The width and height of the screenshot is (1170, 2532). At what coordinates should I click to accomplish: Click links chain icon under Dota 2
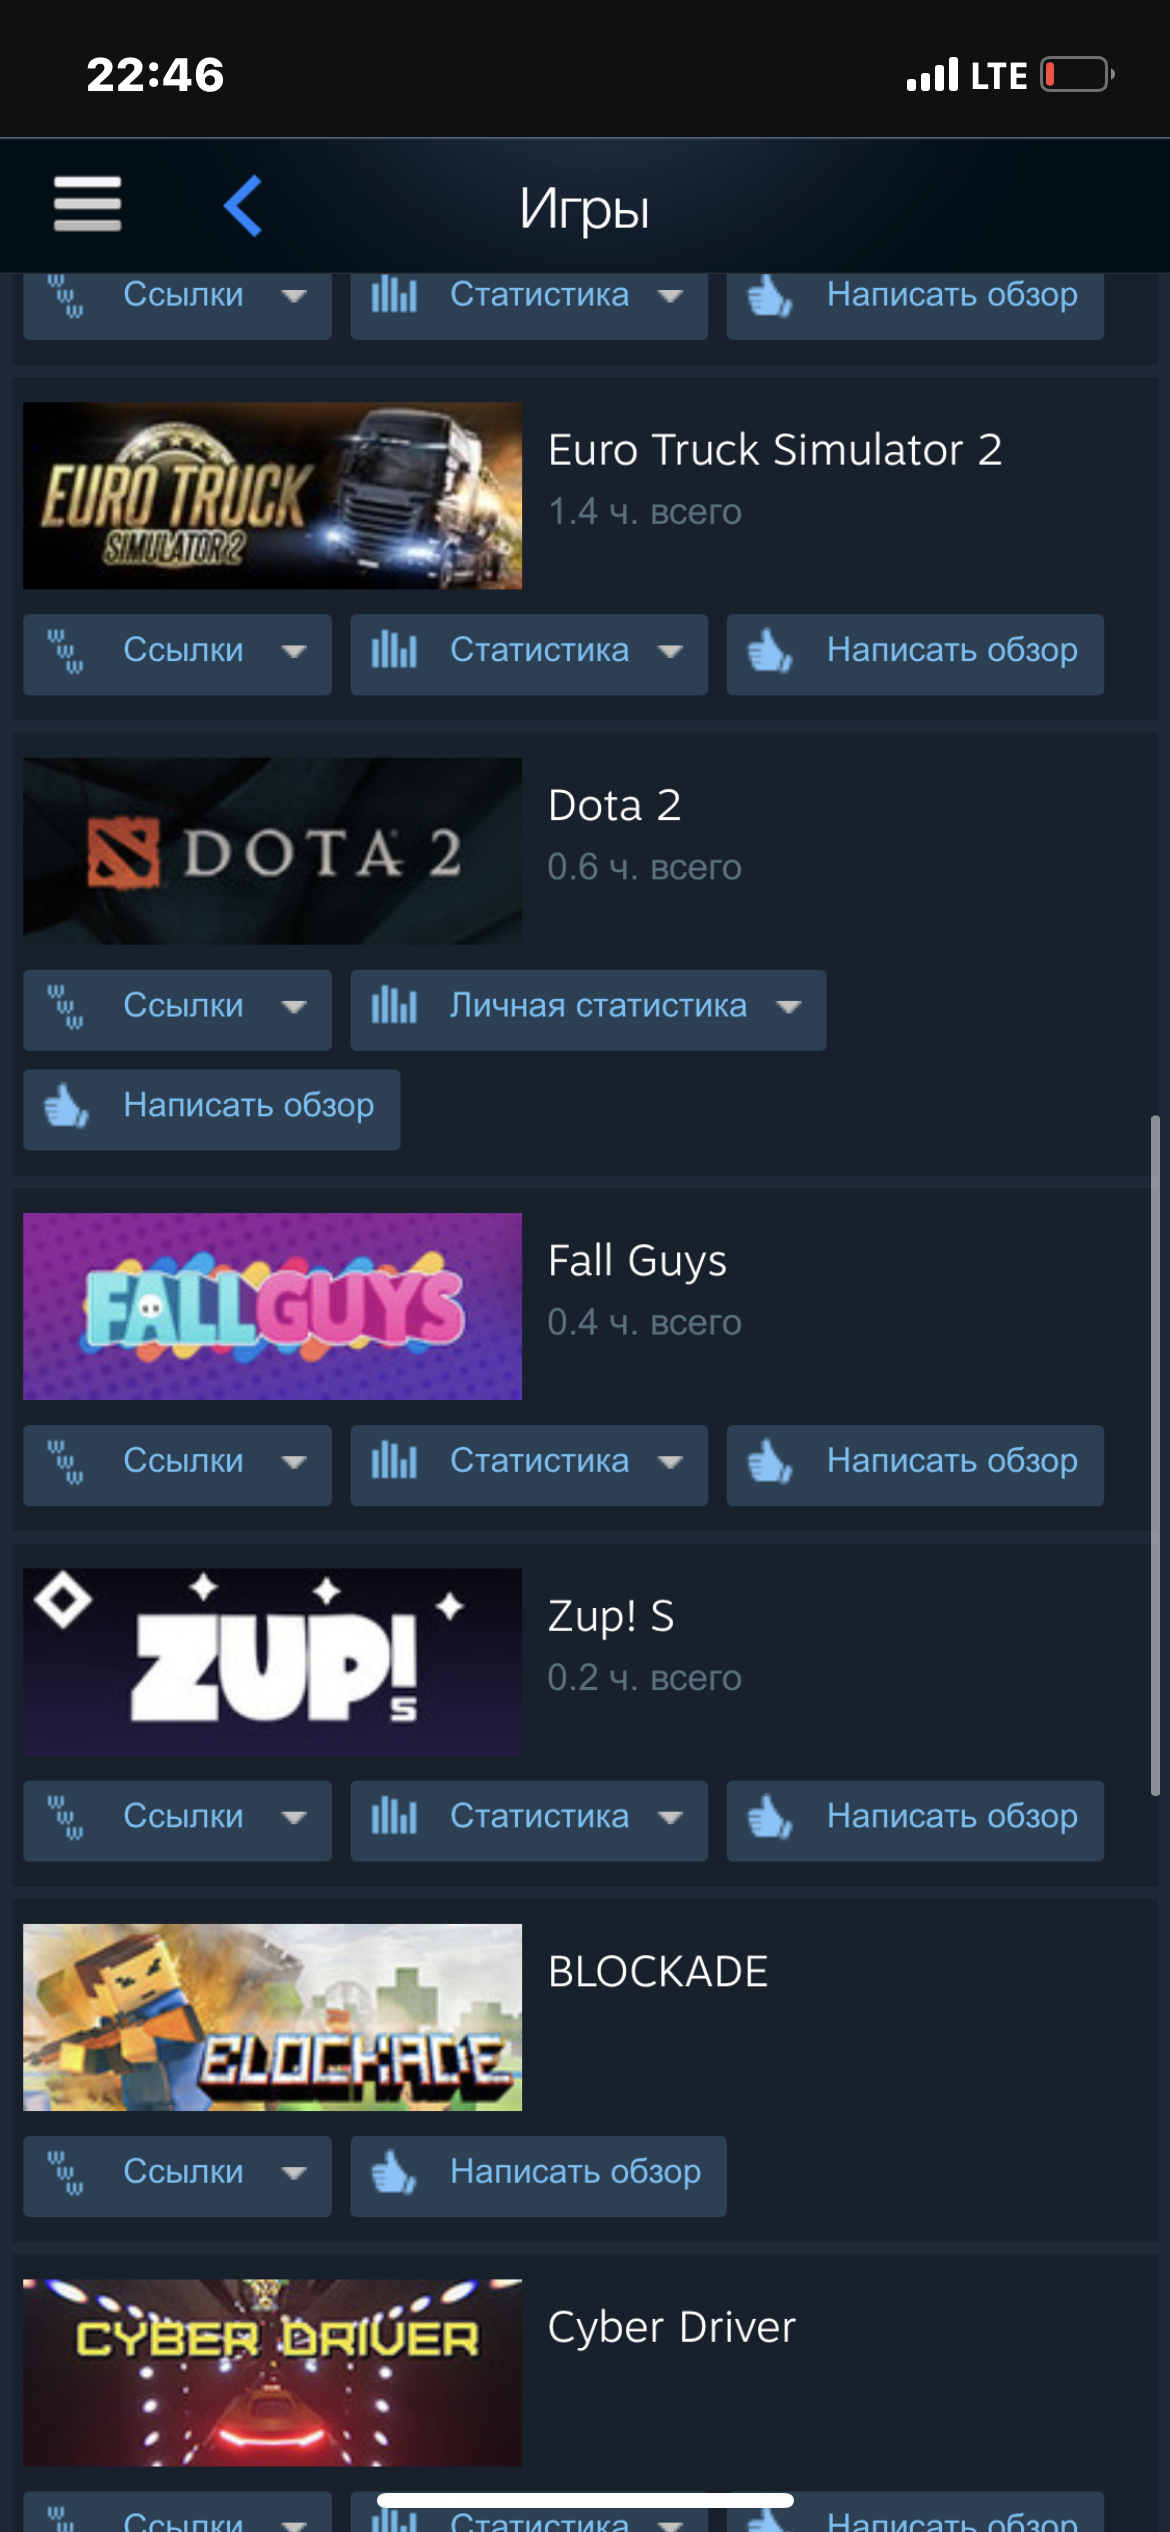click(x=67, y=1007)
